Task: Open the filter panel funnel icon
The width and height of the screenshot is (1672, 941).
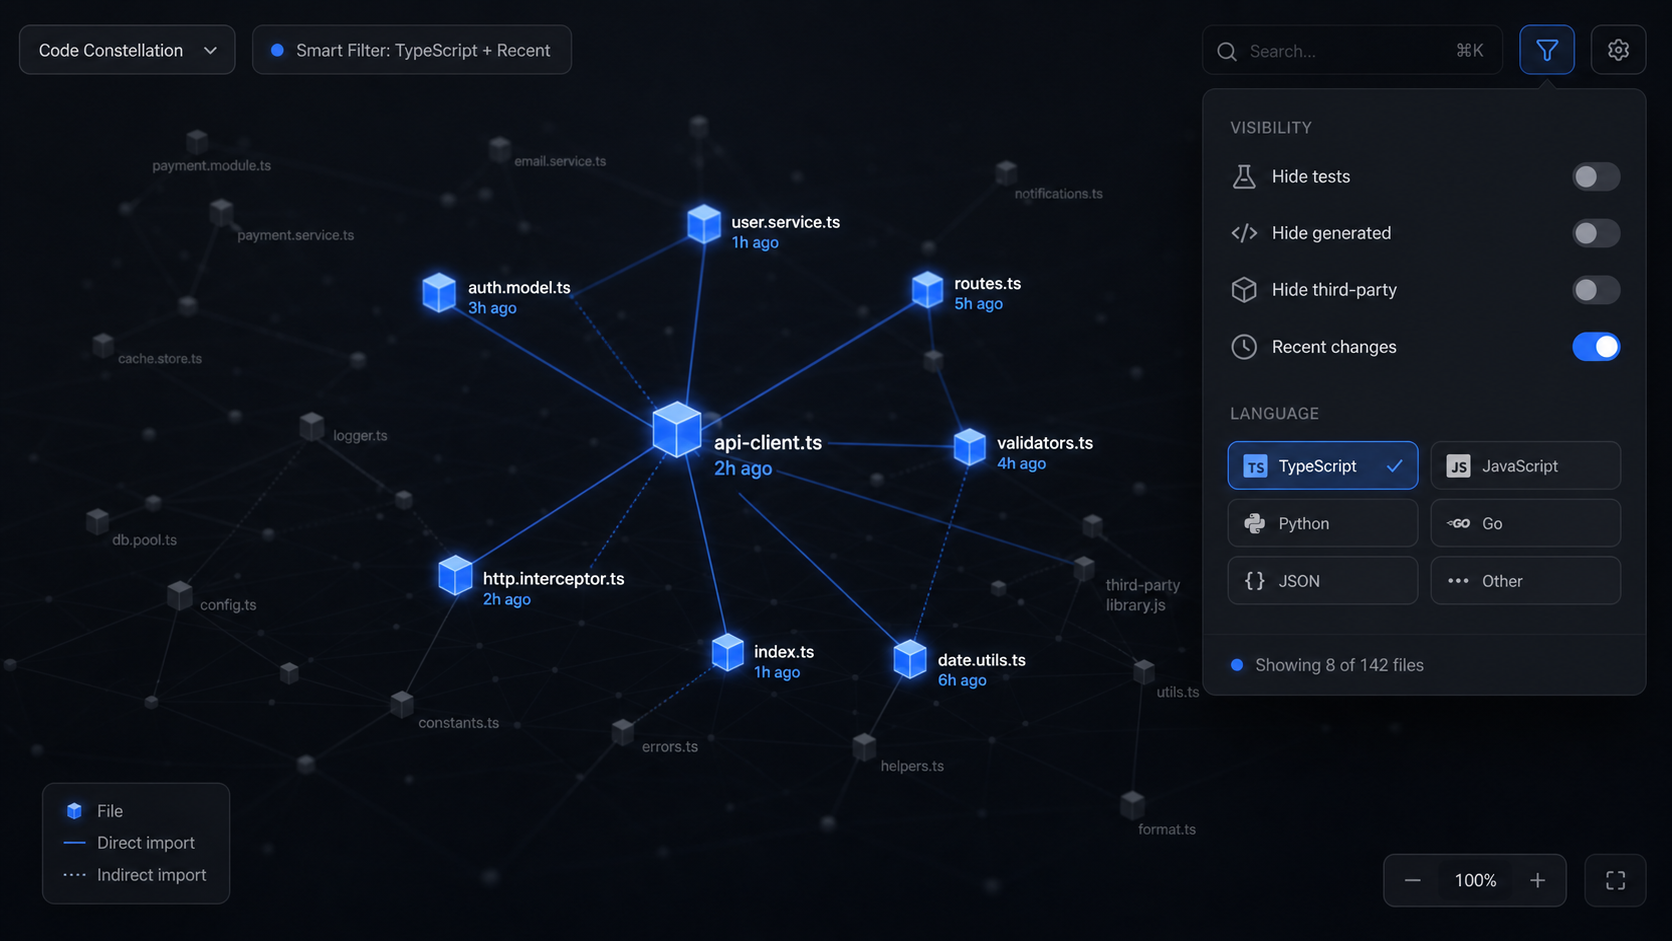Action: 1546,50
